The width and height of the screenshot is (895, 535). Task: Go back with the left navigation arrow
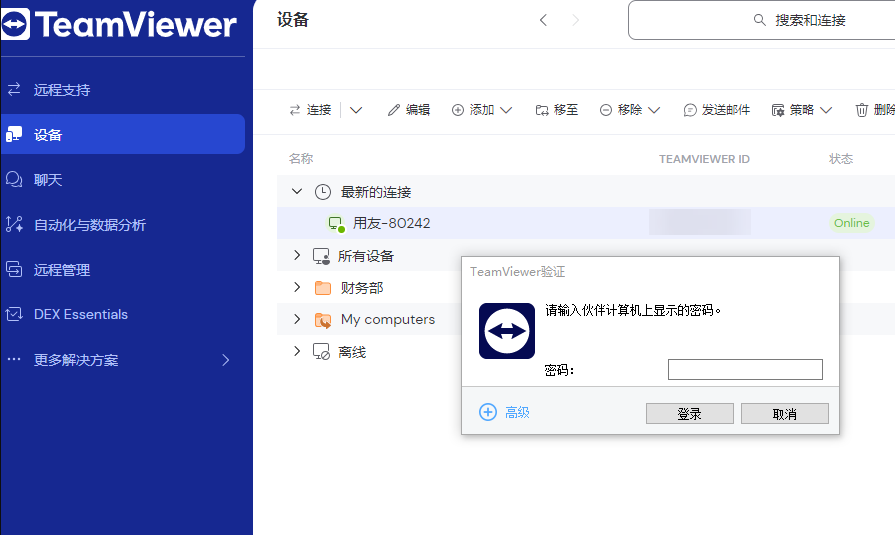point(543,20)
